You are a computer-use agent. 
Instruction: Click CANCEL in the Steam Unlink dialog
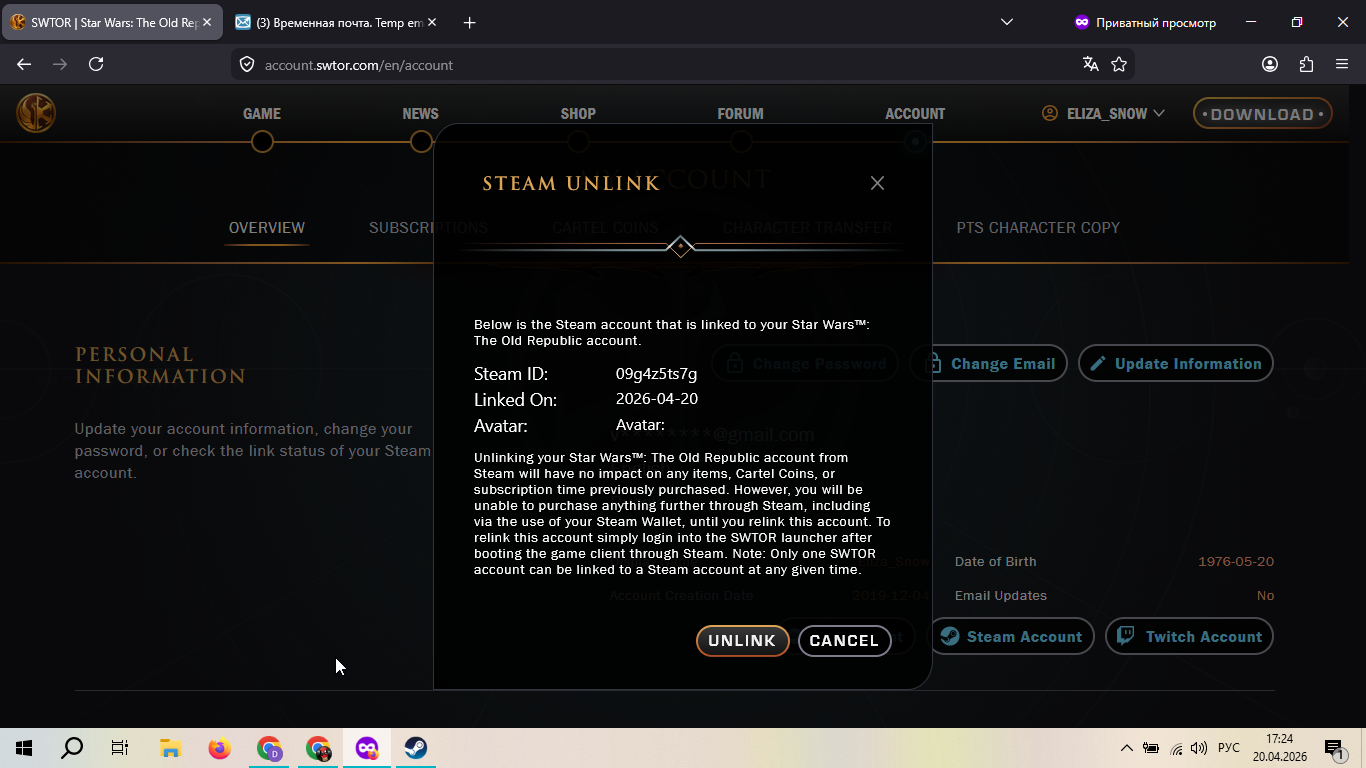click(x=844, y=641)
